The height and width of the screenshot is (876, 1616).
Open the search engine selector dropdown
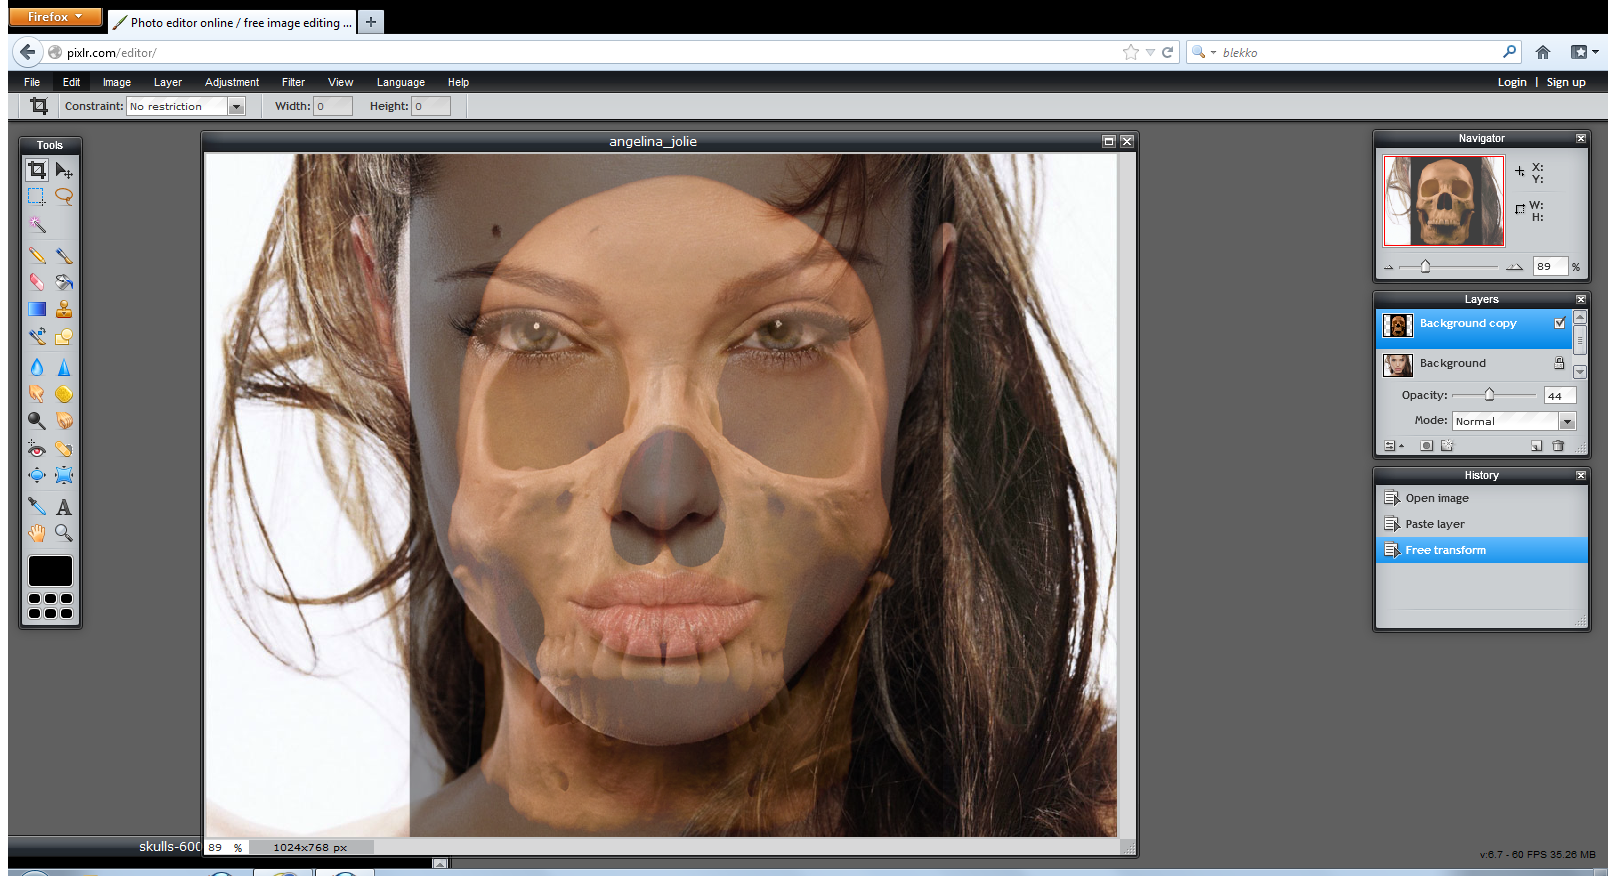tap(1204, 52)
